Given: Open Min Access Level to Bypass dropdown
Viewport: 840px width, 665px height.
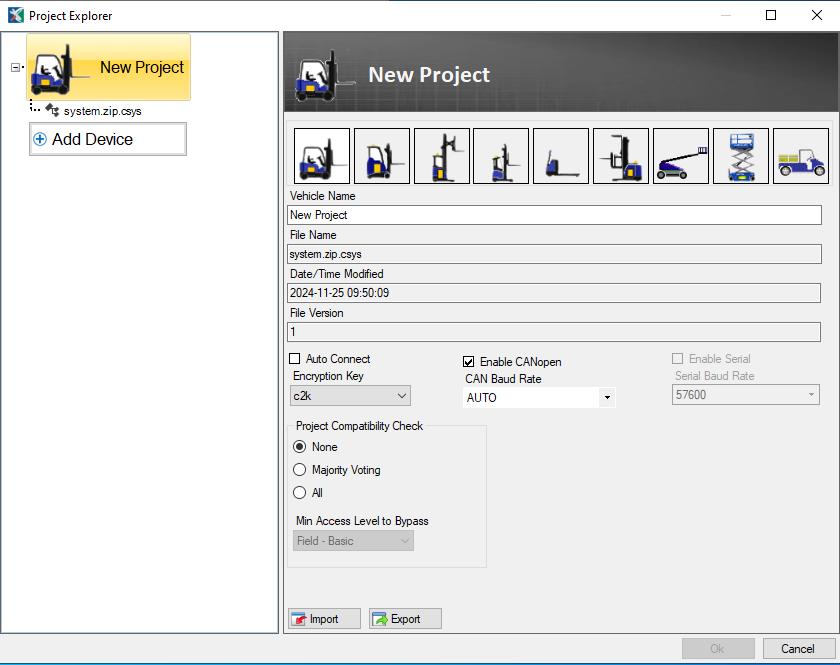Looking at the screenshot, I should point(353,541).
